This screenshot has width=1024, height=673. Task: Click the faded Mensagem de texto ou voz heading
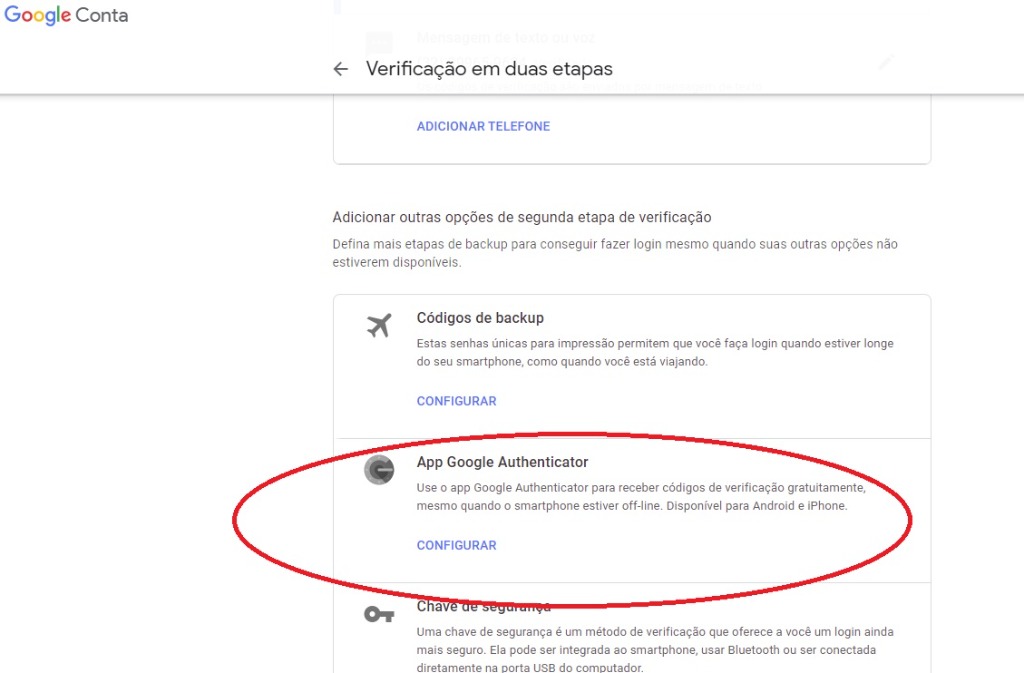pyautogui.click(x=509, y=39)
